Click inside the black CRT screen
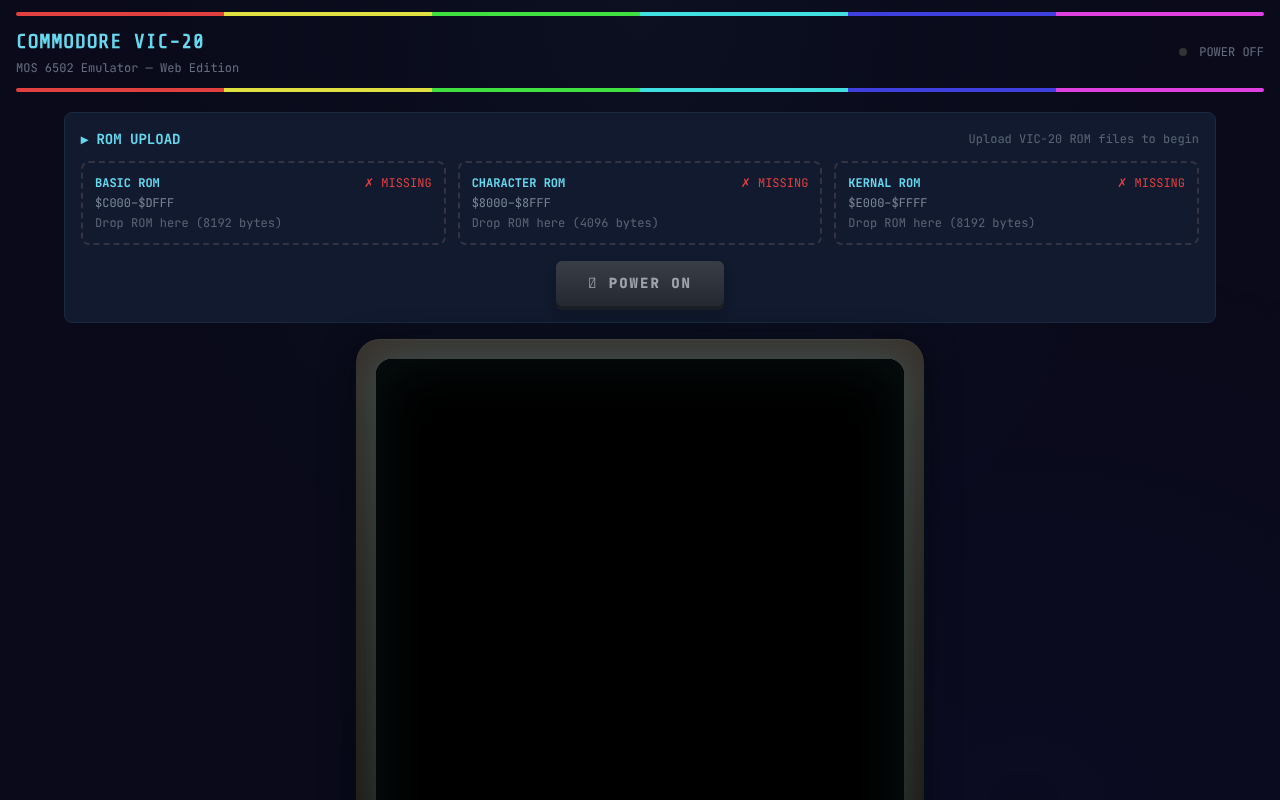 coord(640,580)
